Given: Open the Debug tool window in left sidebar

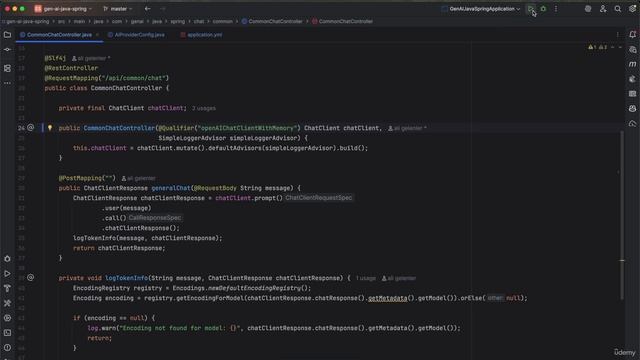Looking at the screenshot, I should pyautogui.click(x=7, y=259).
